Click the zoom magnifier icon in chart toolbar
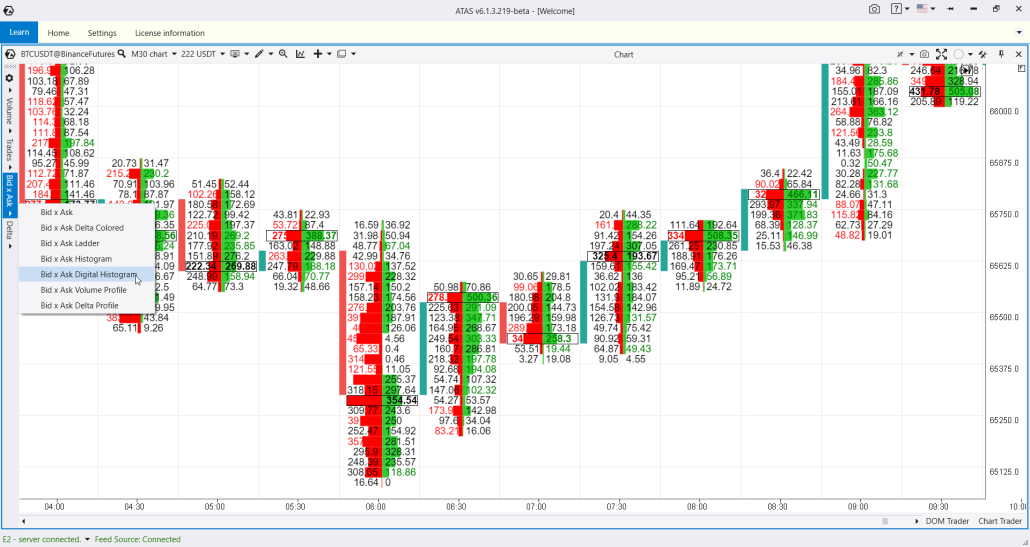Screen dimensions: 1030x547 tap(283, 54)
